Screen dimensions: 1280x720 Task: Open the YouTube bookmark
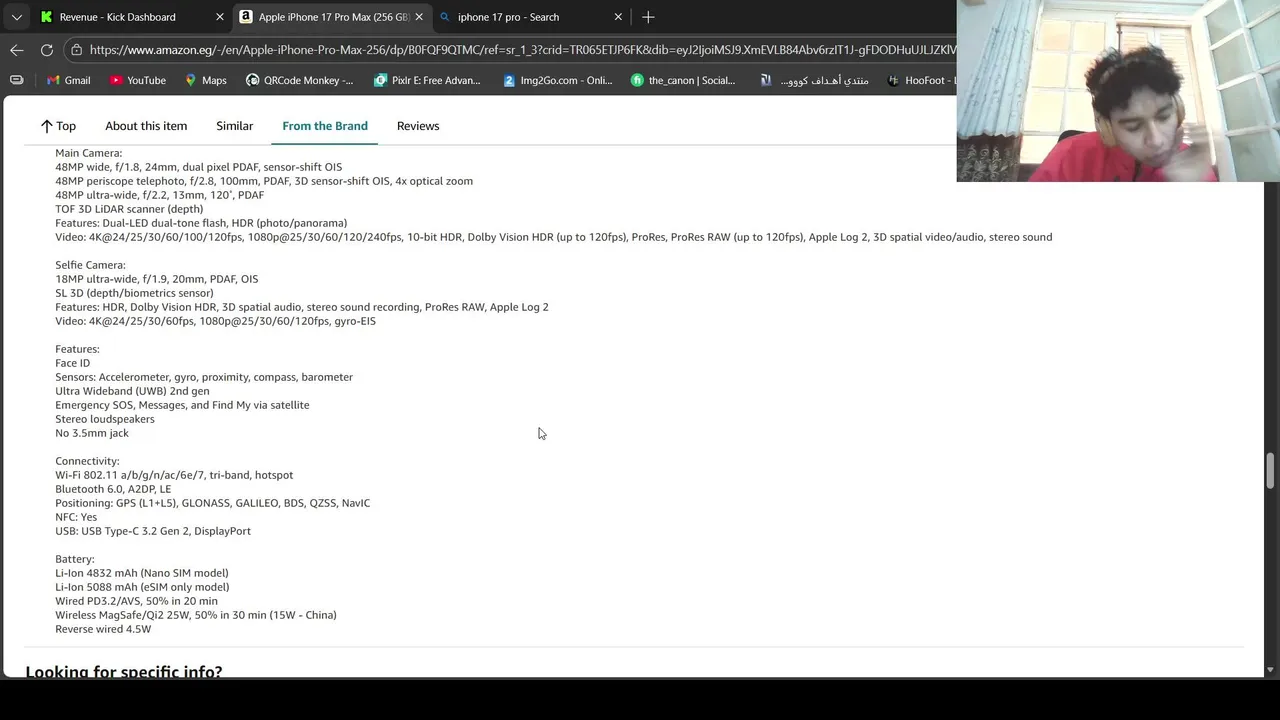click(x=137, y=80)
